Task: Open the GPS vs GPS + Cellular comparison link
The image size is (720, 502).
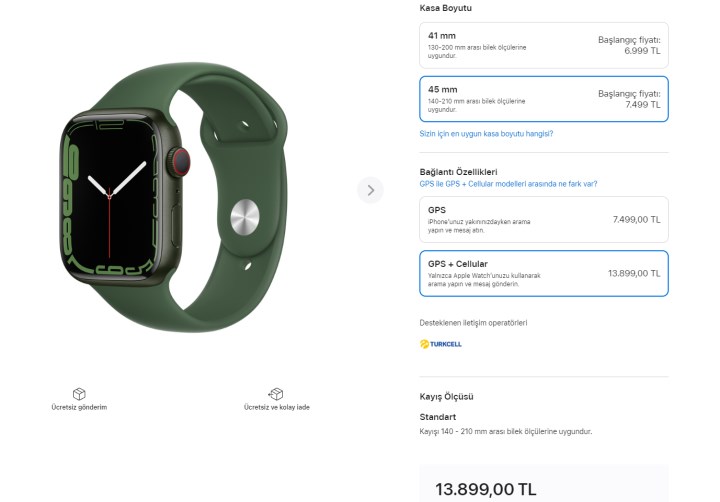Action: tap(508, 184)
